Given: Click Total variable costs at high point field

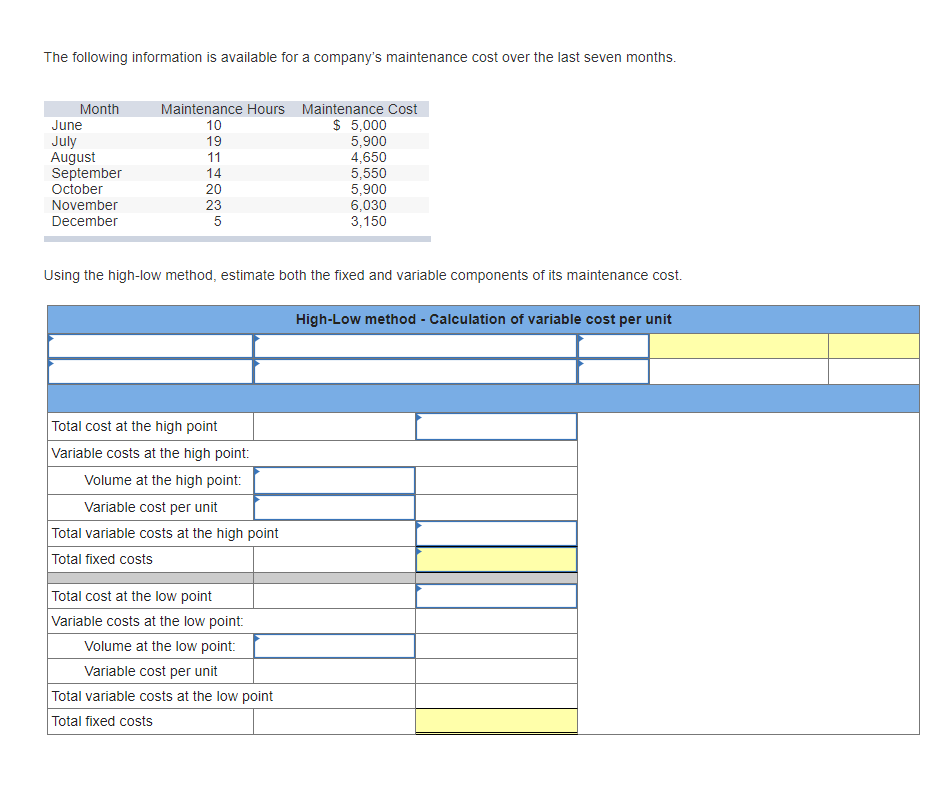Looking at the screenshot, I should tap(496, 533).
